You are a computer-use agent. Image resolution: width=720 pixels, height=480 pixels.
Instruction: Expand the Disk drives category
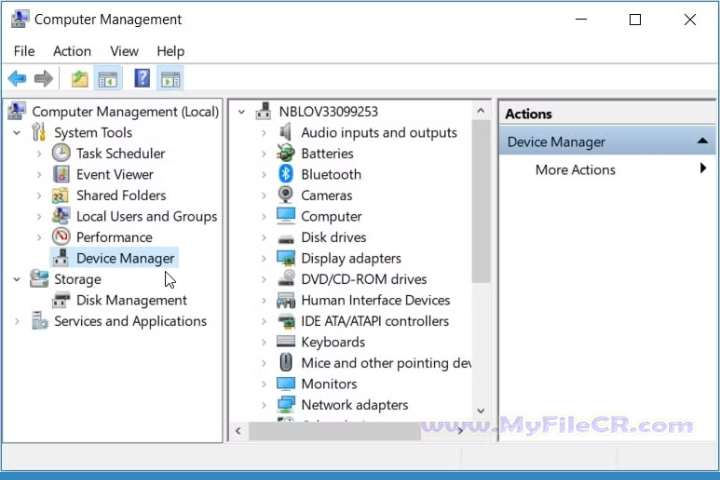point(264,237)
